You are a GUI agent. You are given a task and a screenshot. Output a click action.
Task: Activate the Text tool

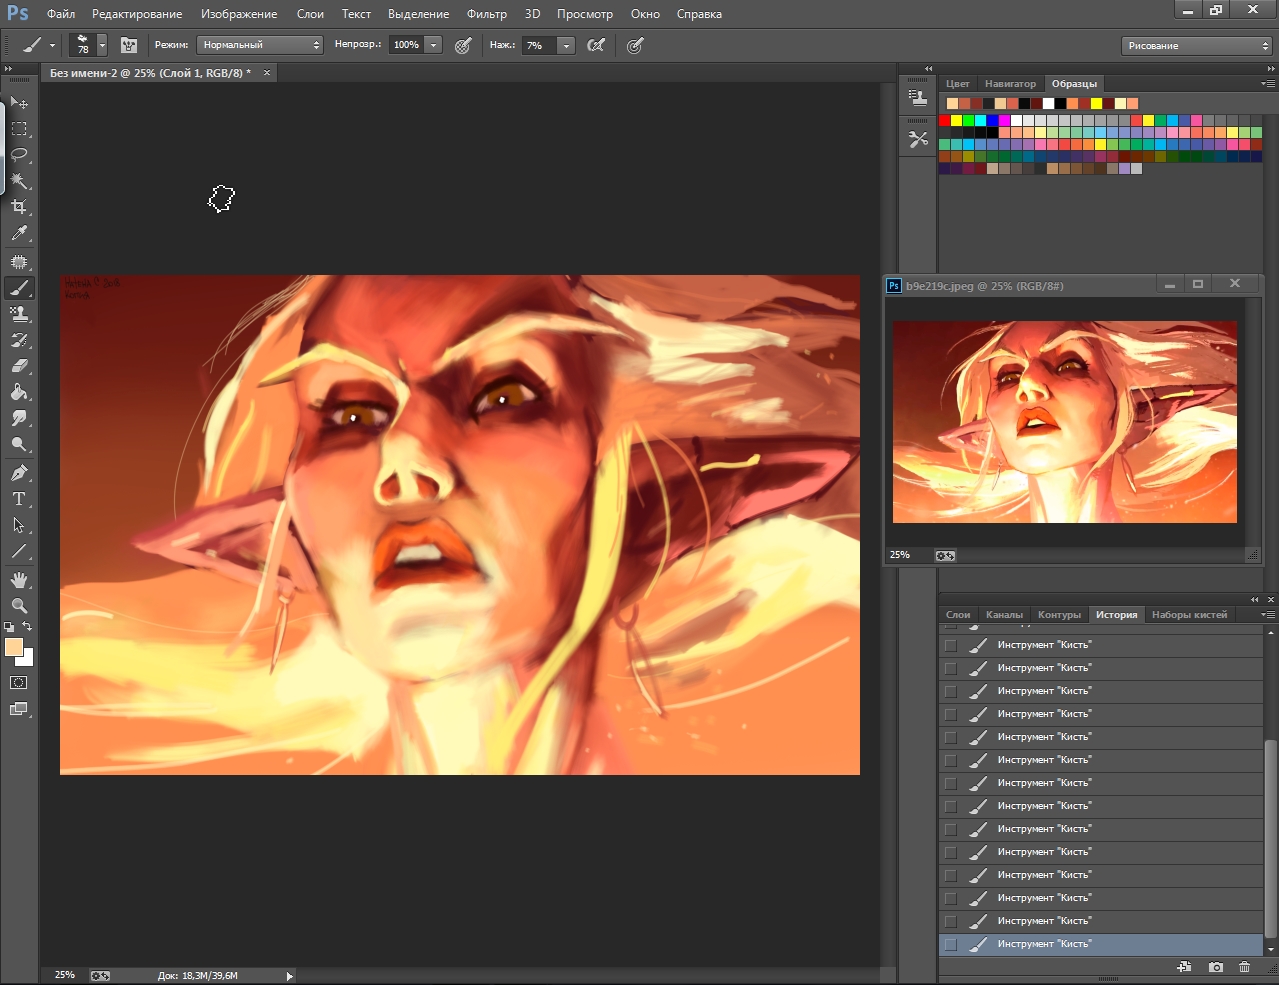coord(19,499)
